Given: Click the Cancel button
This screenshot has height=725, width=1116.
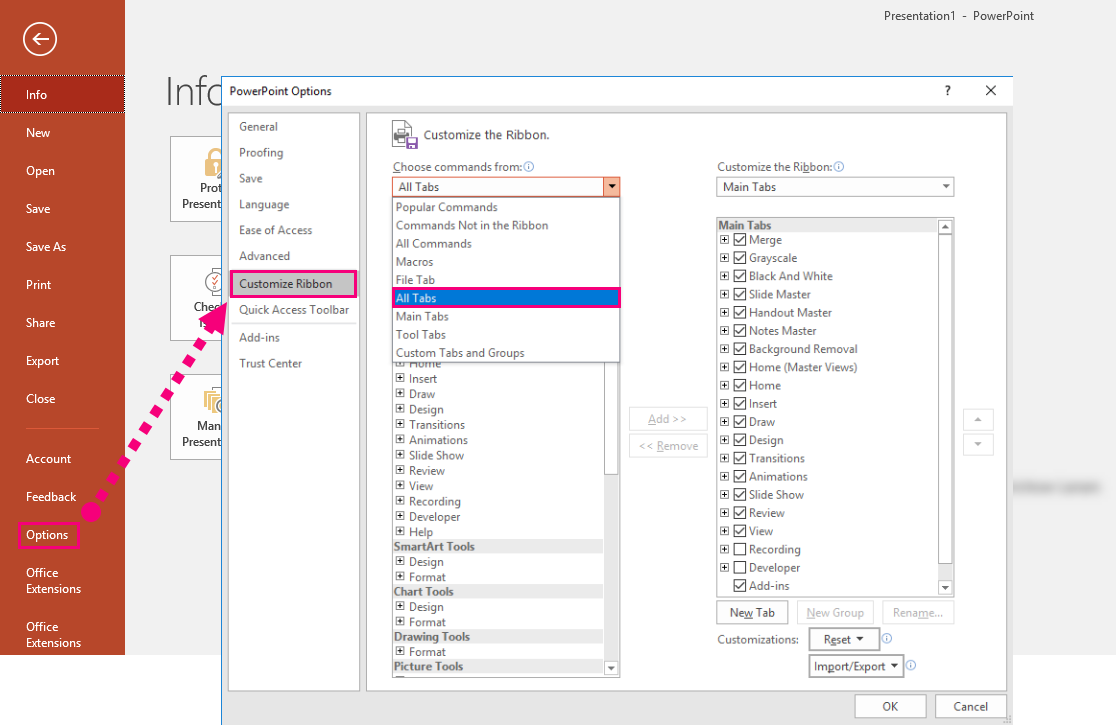Looking at the screenshot, I should (x=970, y=707).
